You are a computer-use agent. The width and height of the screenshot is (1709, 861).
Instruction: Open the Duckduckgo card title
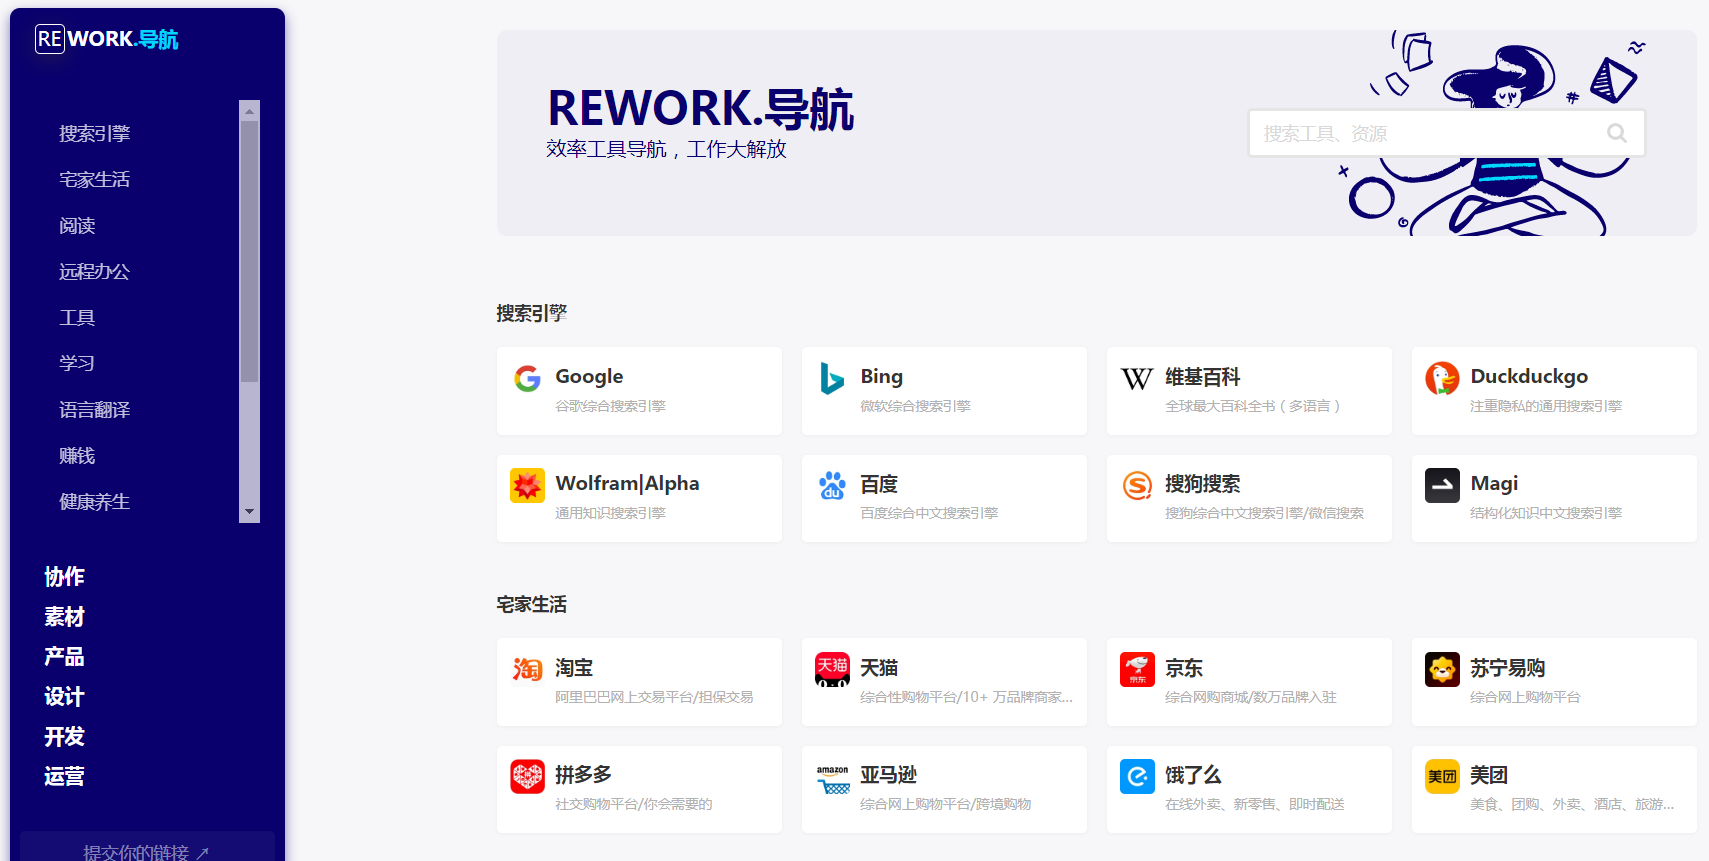(1529, 377)
